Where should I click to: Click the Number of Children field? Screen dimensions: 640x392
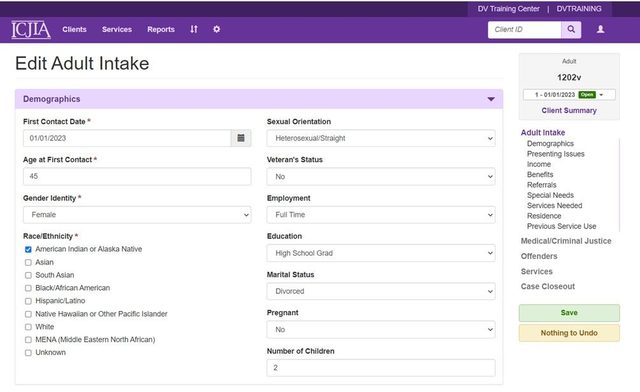(x=381, y=368)
